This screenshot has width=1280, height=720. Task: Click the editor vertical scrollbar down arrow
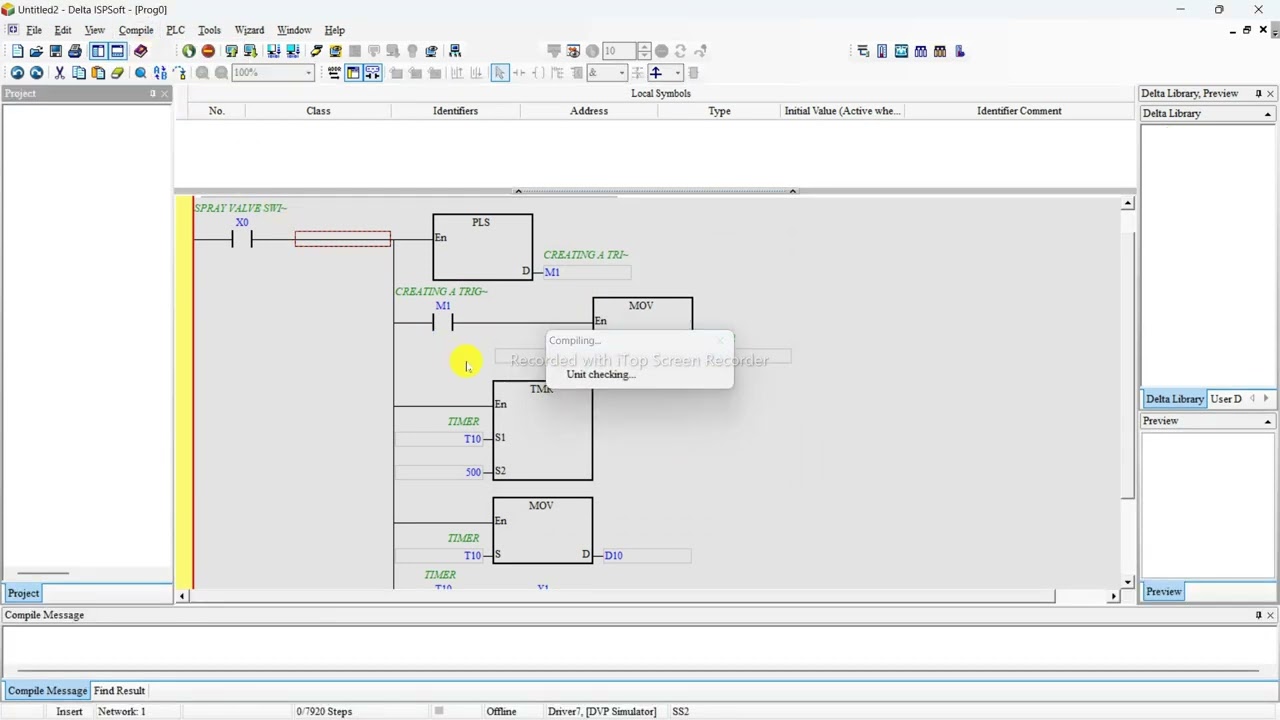[1128, 582]
